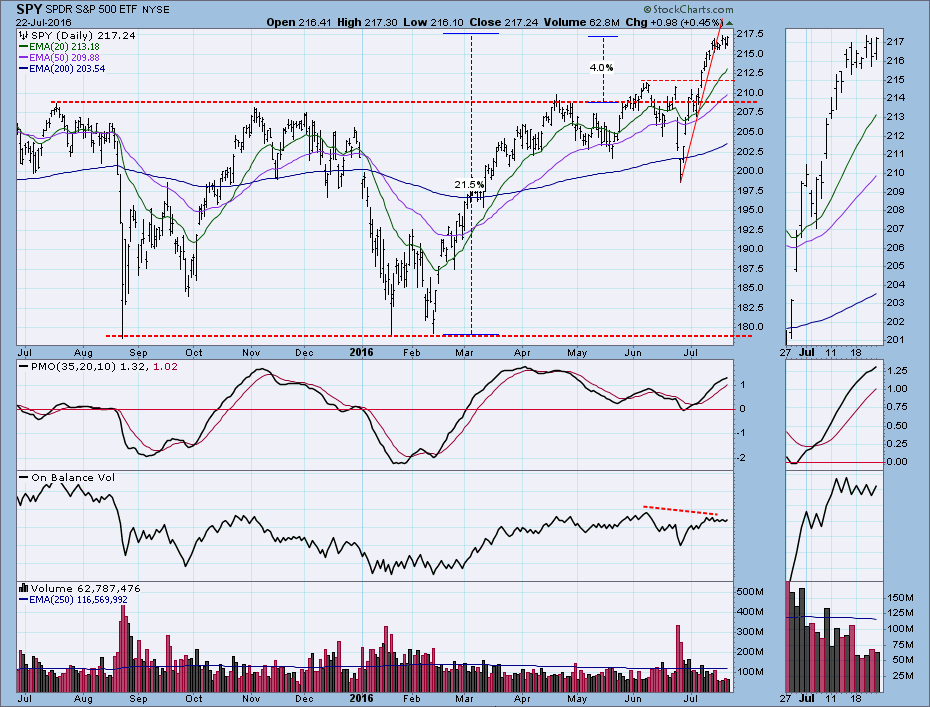Click the 180.0 price axis label
The width and height of the screenshot is (930, 707).
(x=750, y=327)
